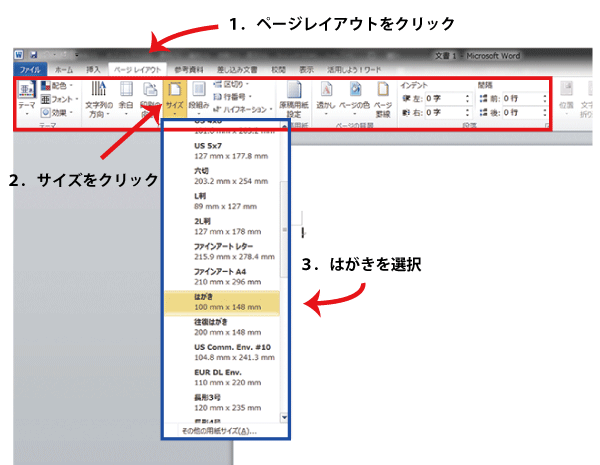Open the 透かし watermark menu
600x465 pixels.
click(x=326, y=98)
